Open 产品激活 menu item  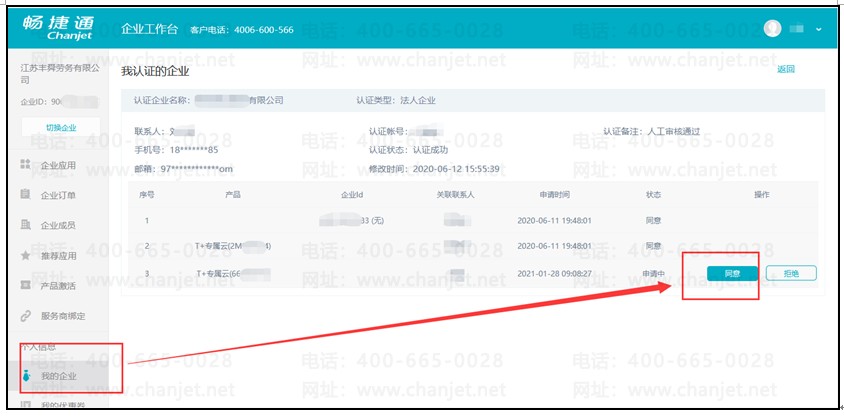(58, 286)
